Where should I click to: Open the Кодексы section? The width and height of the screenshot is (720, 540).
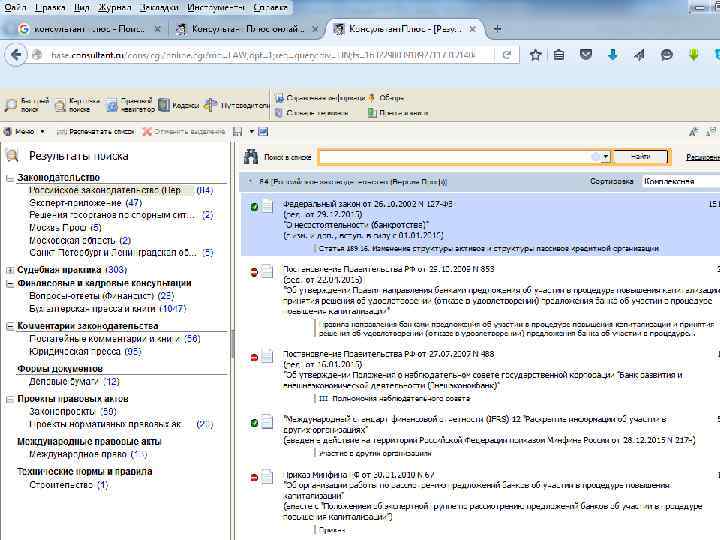pos(179,105)
